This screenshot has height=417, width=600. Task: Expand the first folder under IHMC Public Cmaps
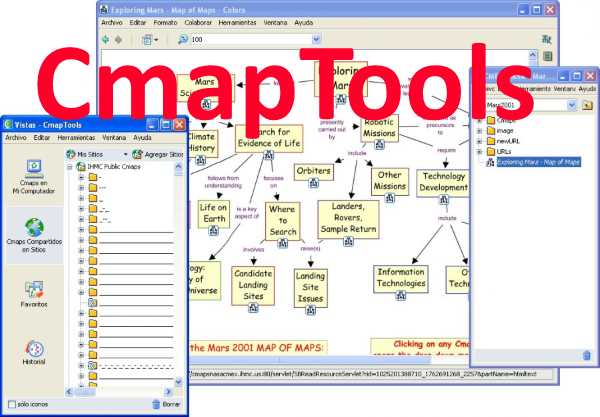[81, 177]
